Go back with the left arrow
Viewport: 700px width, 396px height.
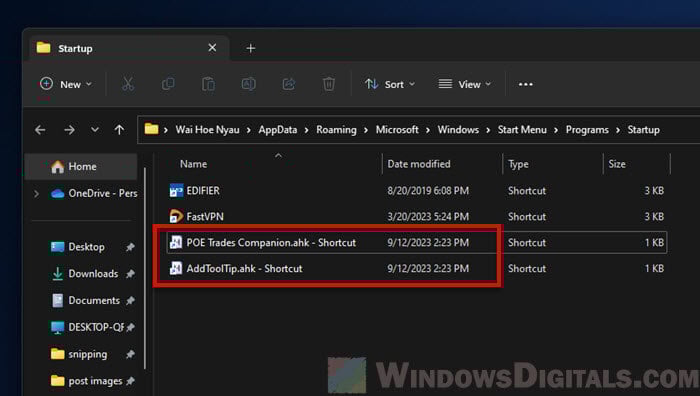pos(40,130)
